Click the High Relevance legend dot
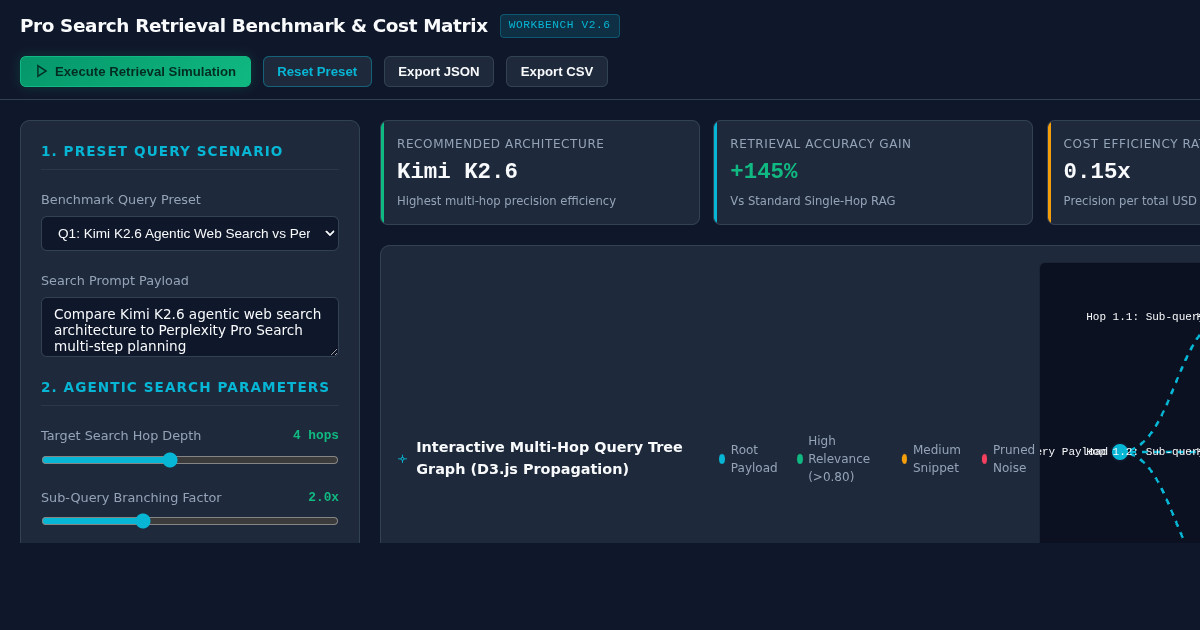The width and height of the screenshot is (1200, 630). point(800,459)
